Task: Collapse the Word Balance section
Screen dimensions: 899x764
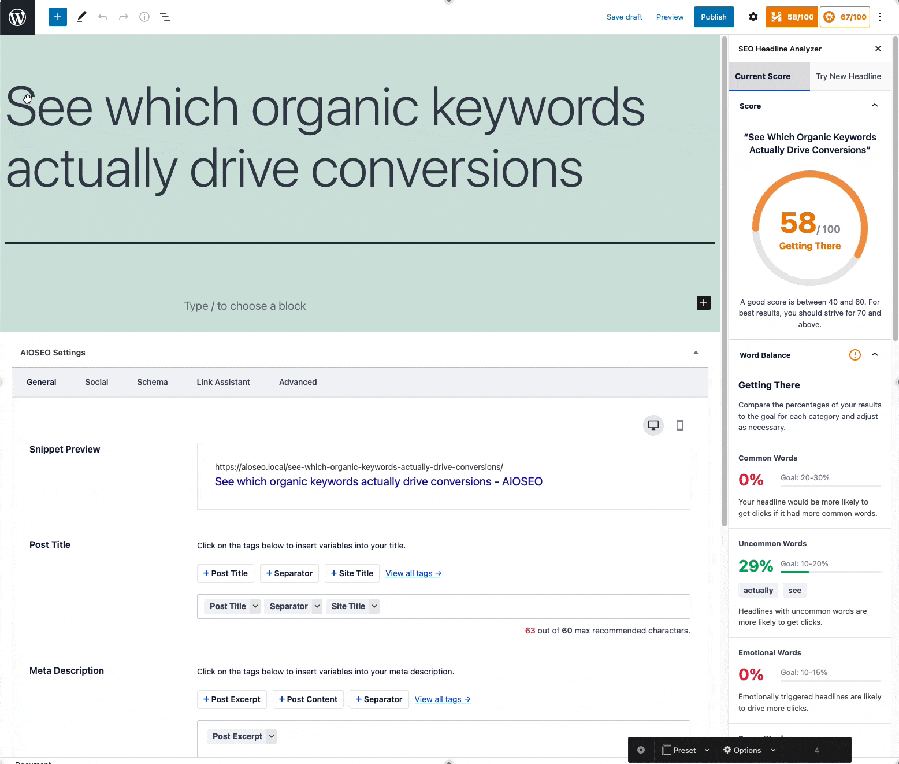Action: [x=874, y=355]
